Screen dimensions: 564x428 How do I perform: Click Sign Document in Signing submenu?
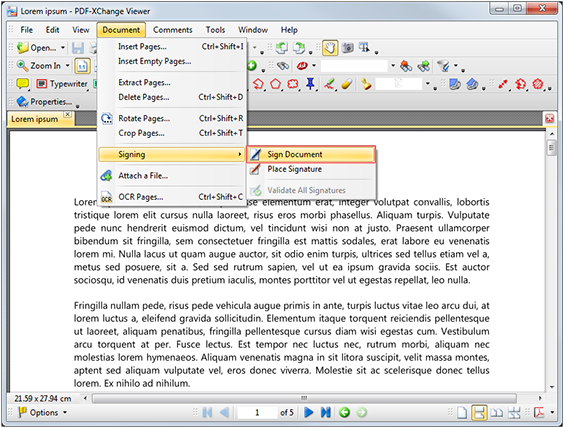311,154
